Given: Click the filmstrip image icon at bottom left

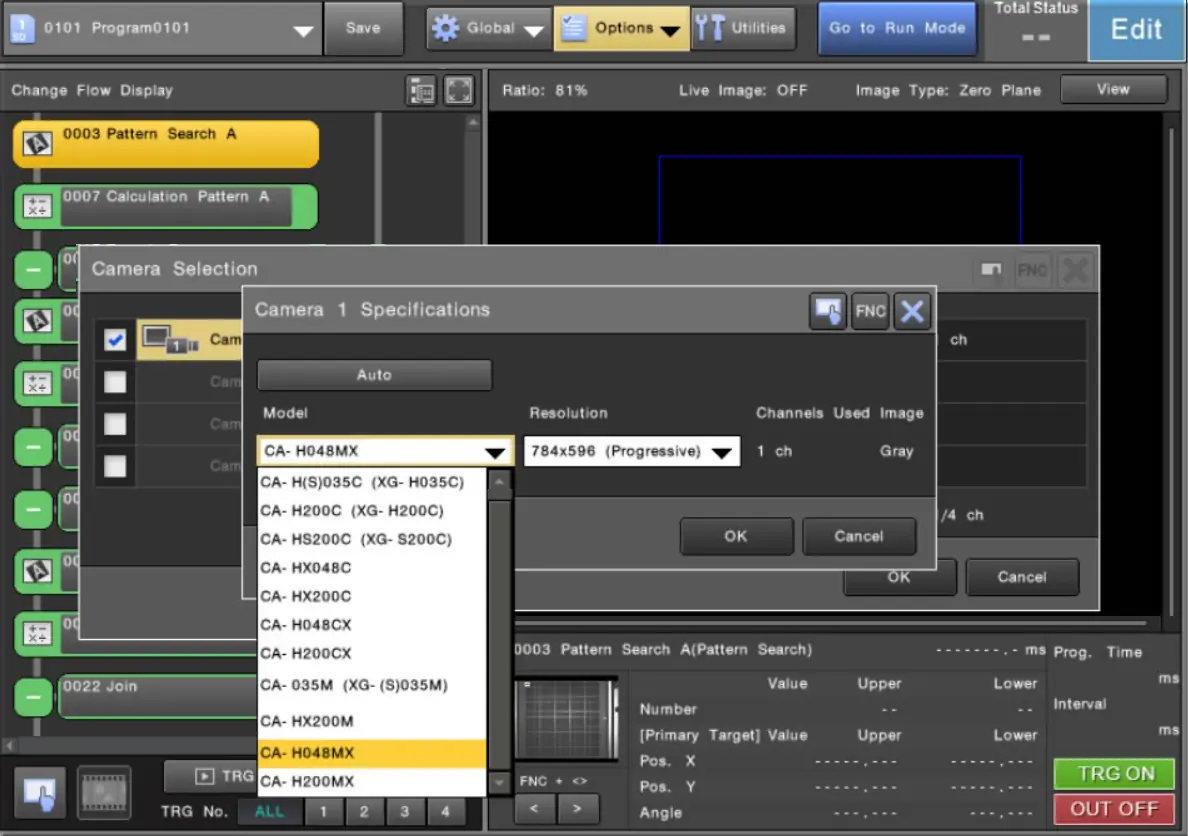Looking at the screenshot, I should click(104, 792).
